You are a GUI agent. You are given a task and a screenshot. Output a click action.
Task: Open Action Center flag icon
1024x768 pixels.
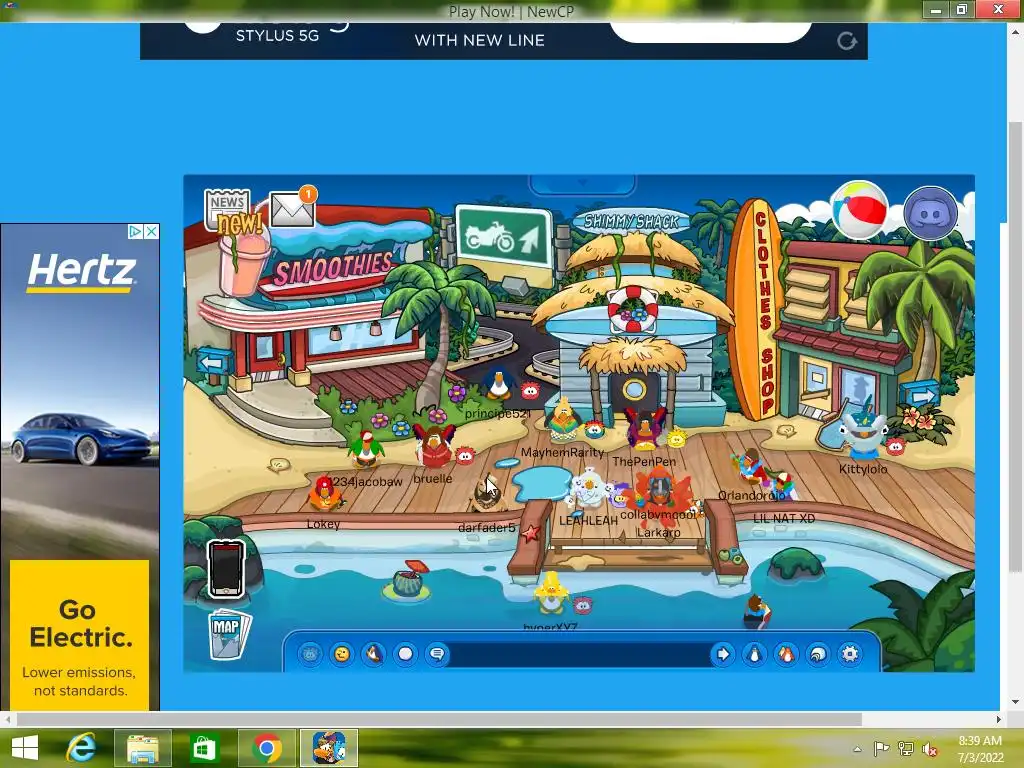881,749
